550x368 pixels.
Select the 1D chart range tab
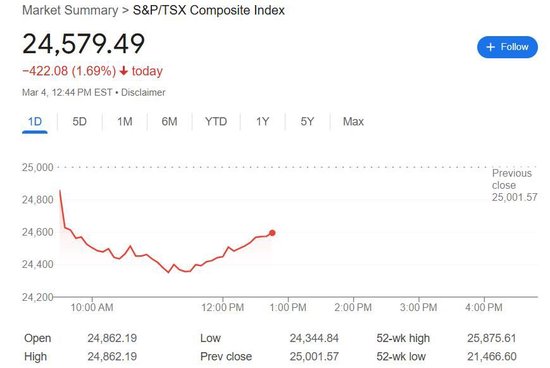[35, 122]
